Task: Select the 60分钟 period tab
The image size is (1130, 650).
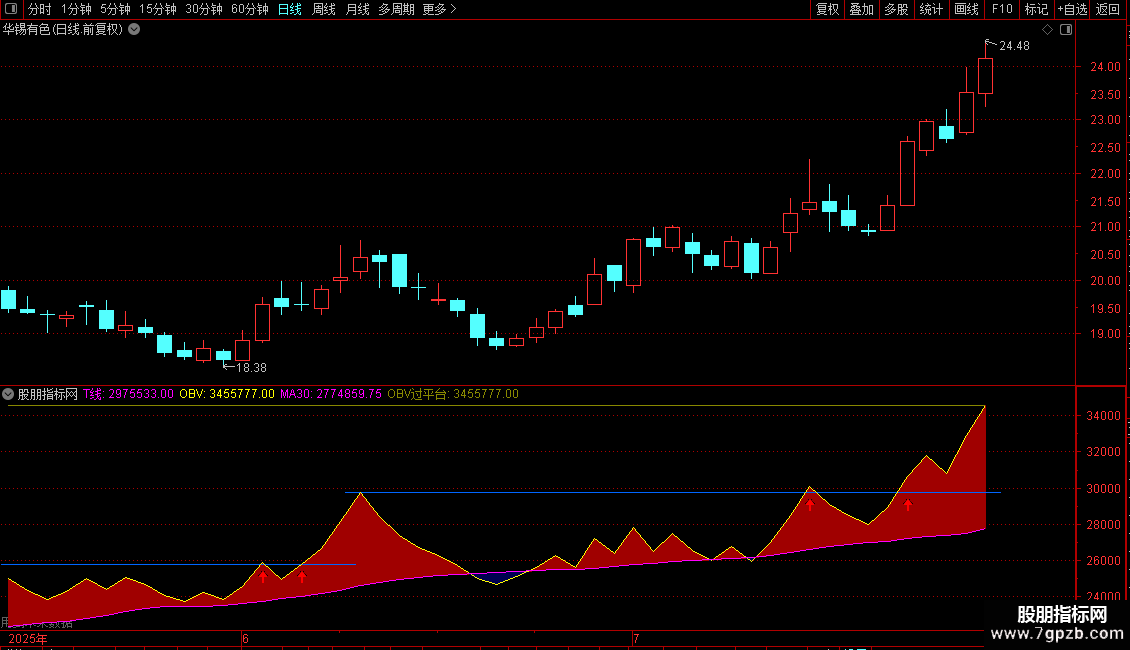Action: pos(249,9)
